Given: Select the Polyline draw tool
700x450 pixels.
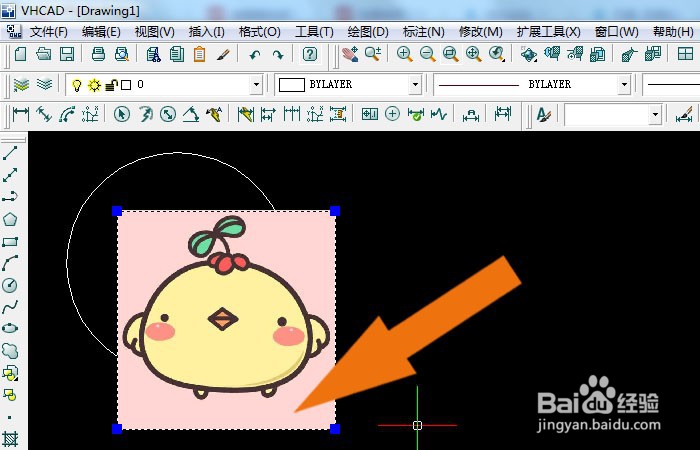Looking at the screenshot, I should [x=10, y=197].
